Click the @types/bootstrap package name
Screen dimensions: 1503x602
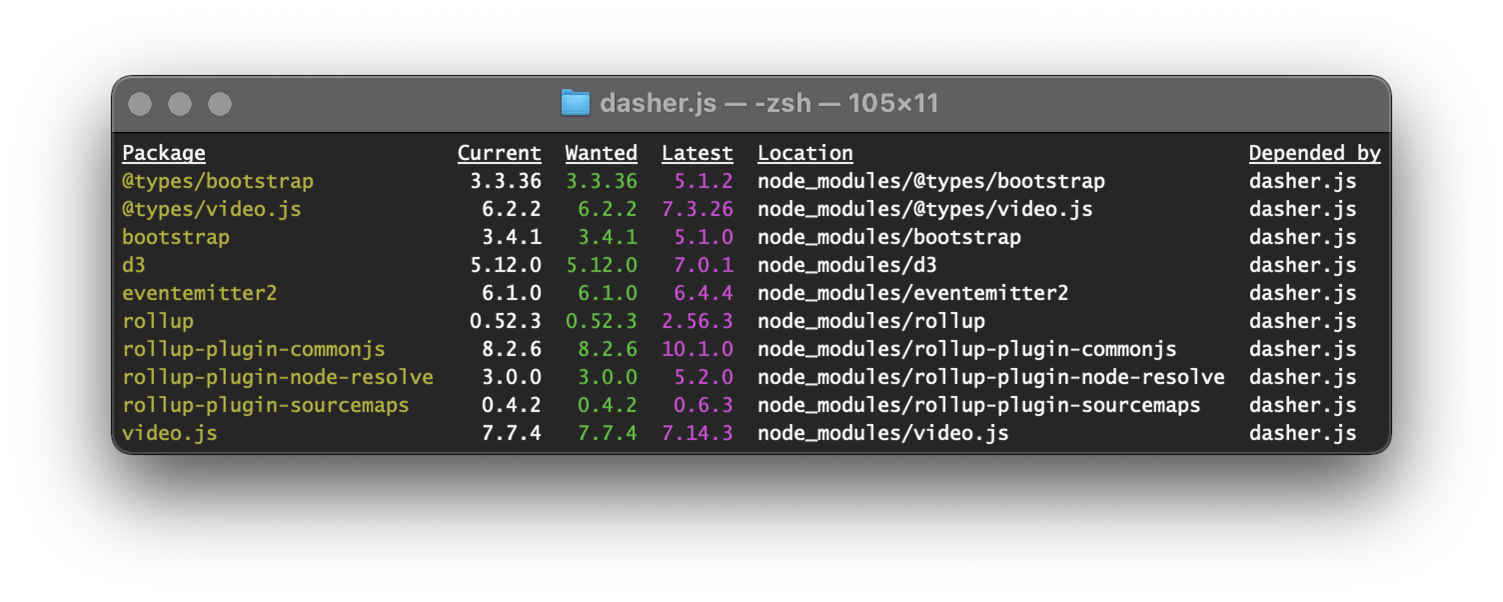218,181
